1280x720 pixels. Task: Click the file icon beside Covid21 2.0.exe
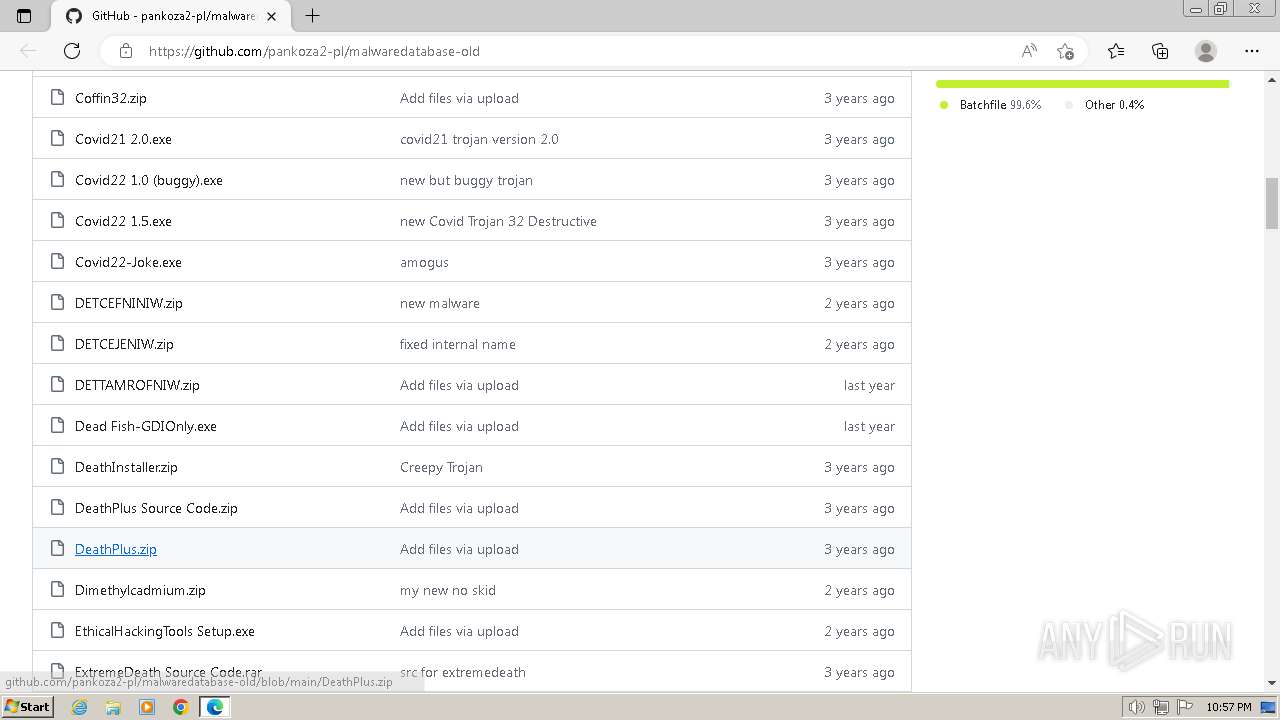click(57, 139)
